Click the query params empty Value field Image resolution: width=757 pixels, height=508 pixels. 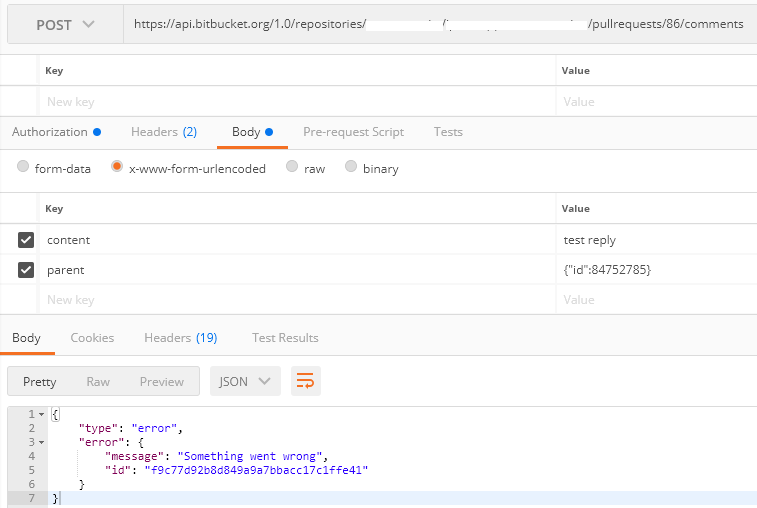657,101
